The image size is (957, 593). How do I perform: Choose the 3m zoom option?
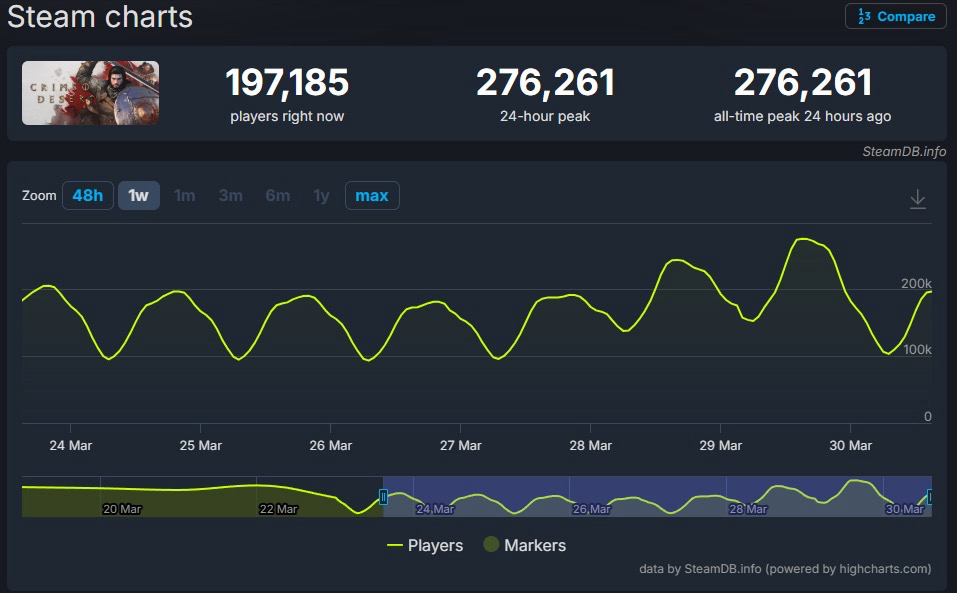pyautogui.click(x=230, y=195)
